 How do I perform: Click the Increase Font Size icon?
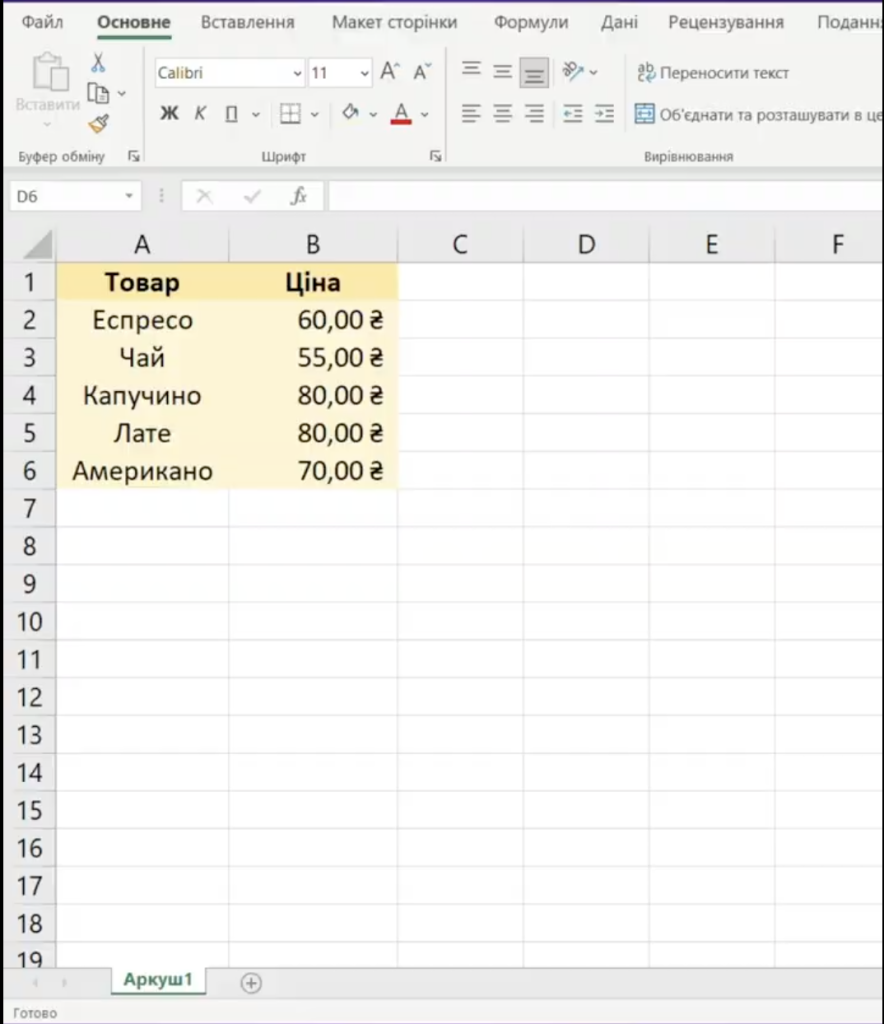[390, 72]
